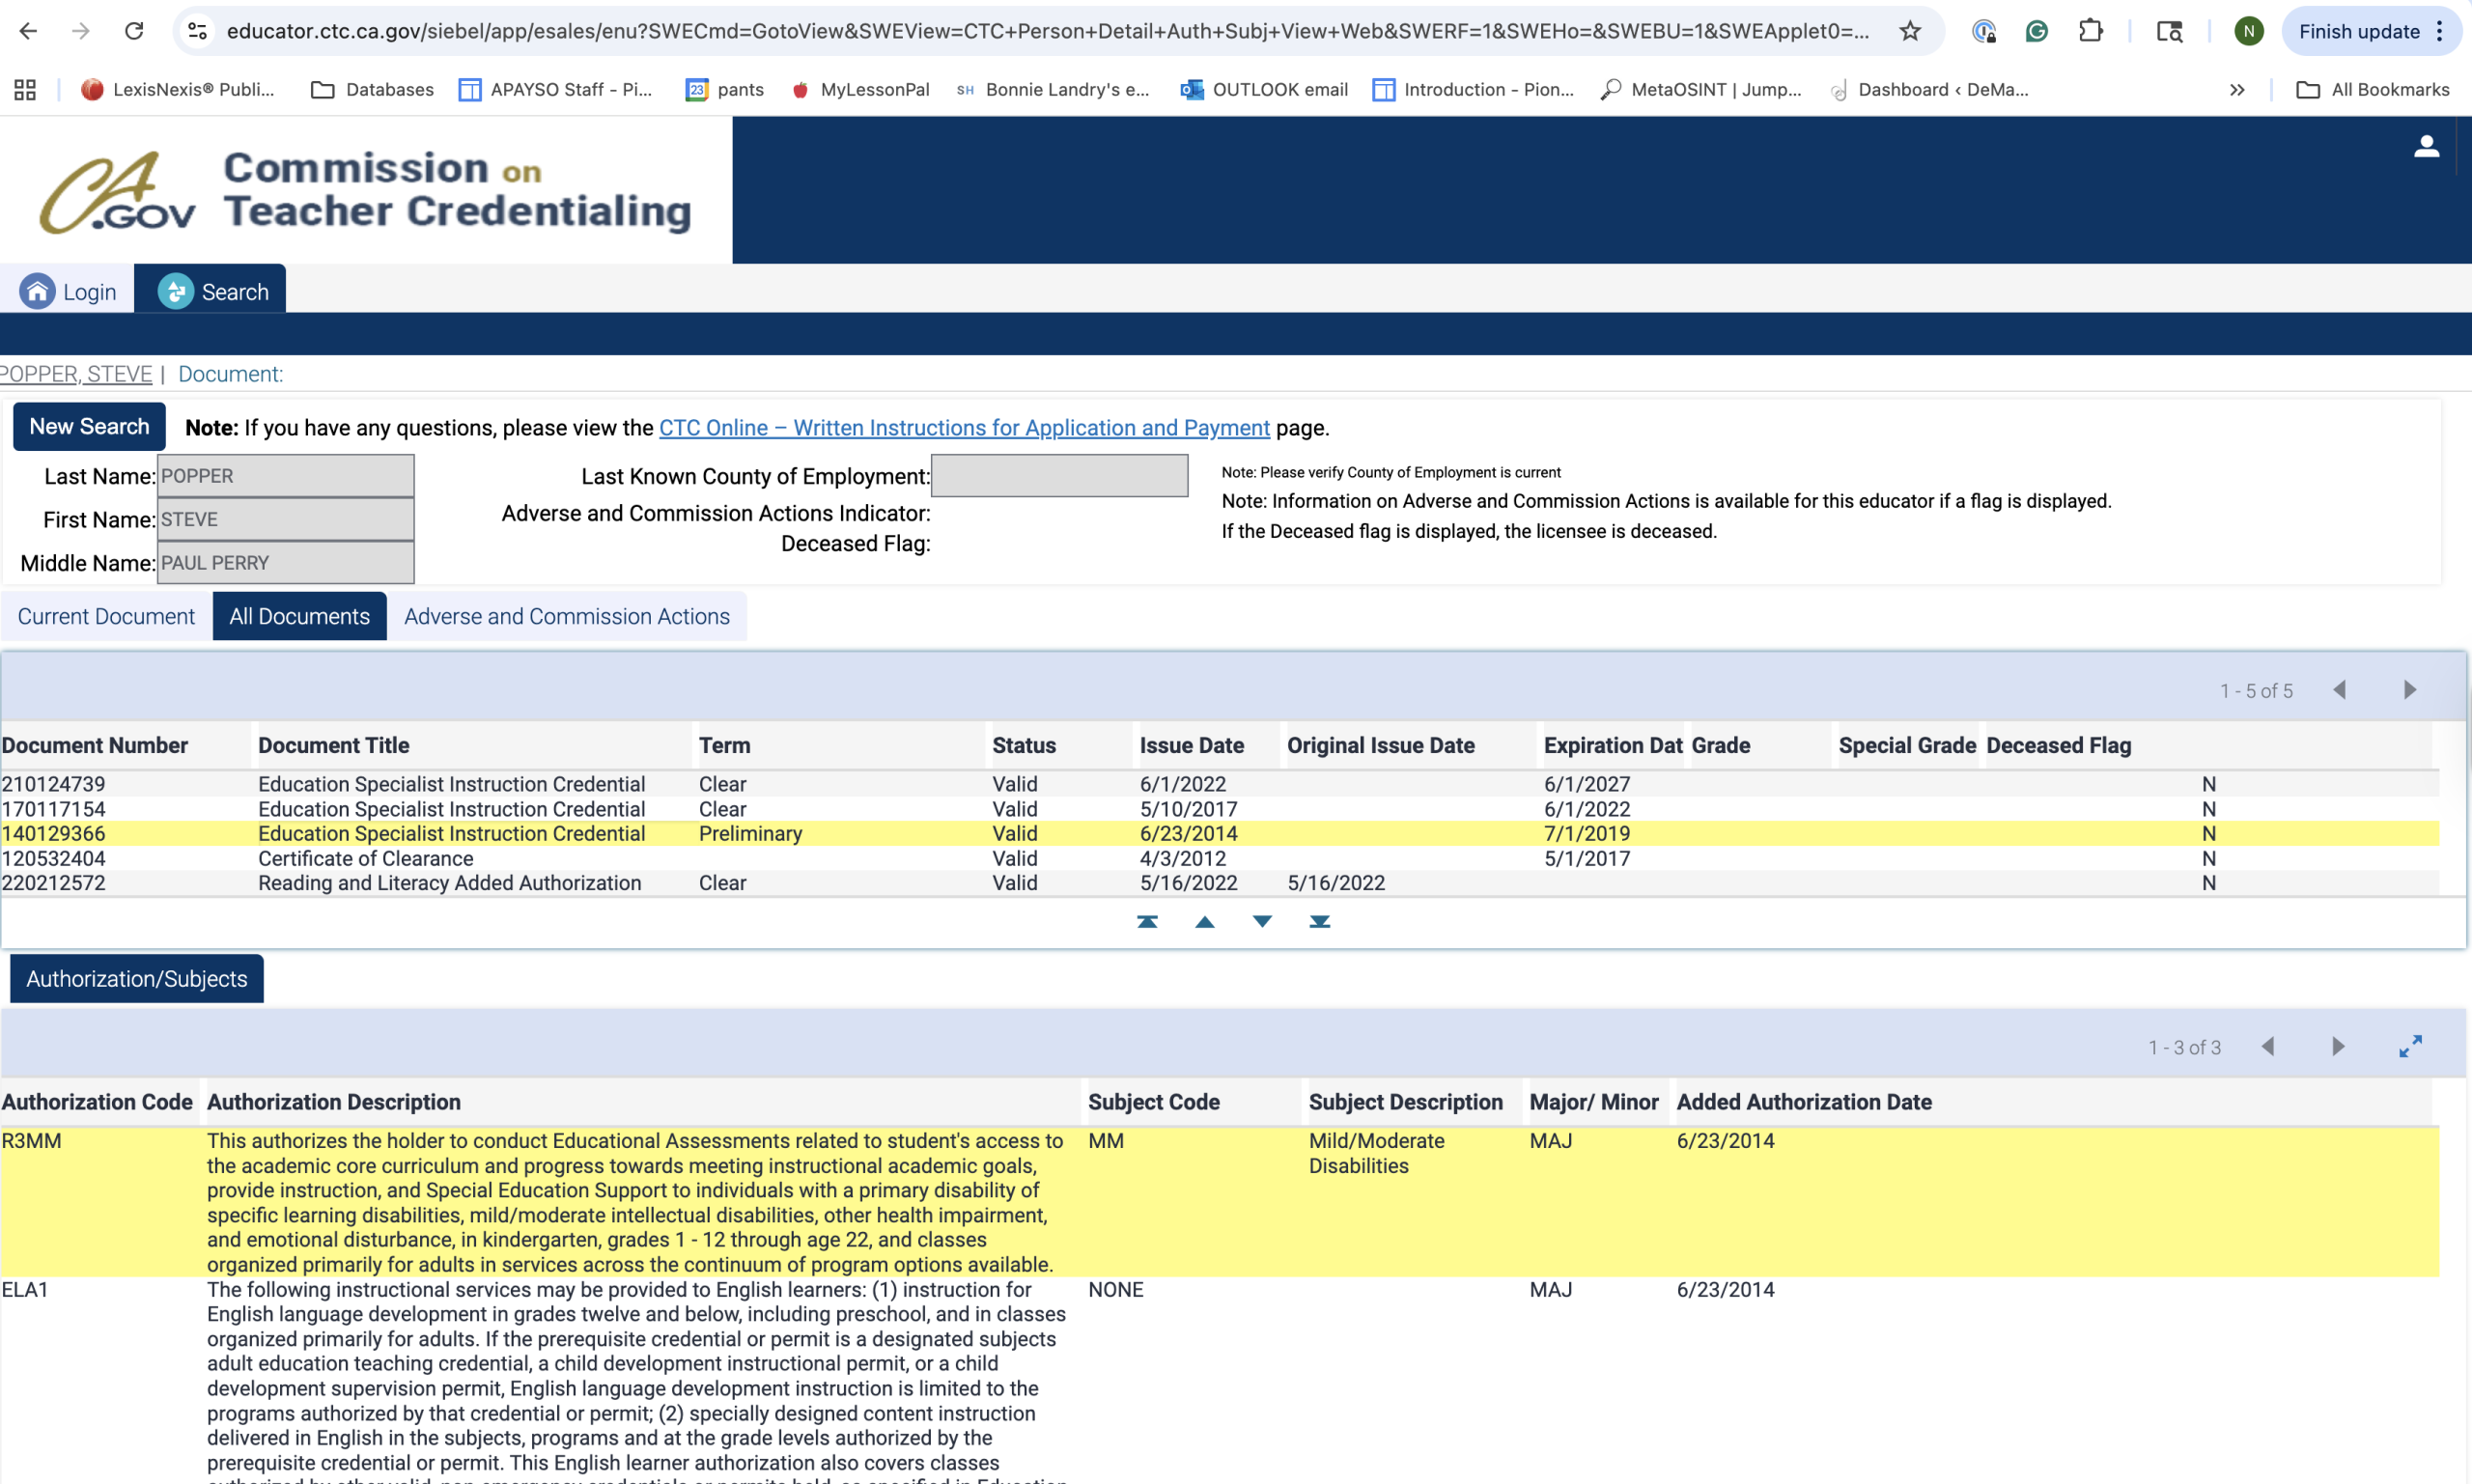This screenshot has height=1484, width=2472.
Task: Click the Last Known County of Employment field
Action: coord(1059,476)
